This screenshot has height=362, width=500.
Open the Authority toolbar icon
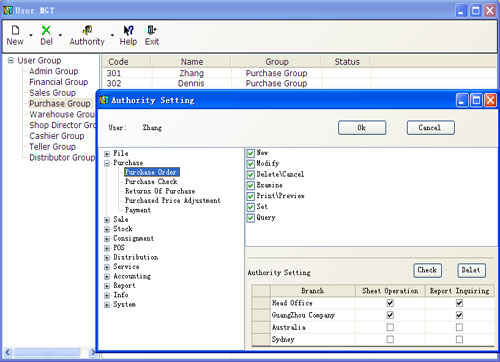coord(87,35)
